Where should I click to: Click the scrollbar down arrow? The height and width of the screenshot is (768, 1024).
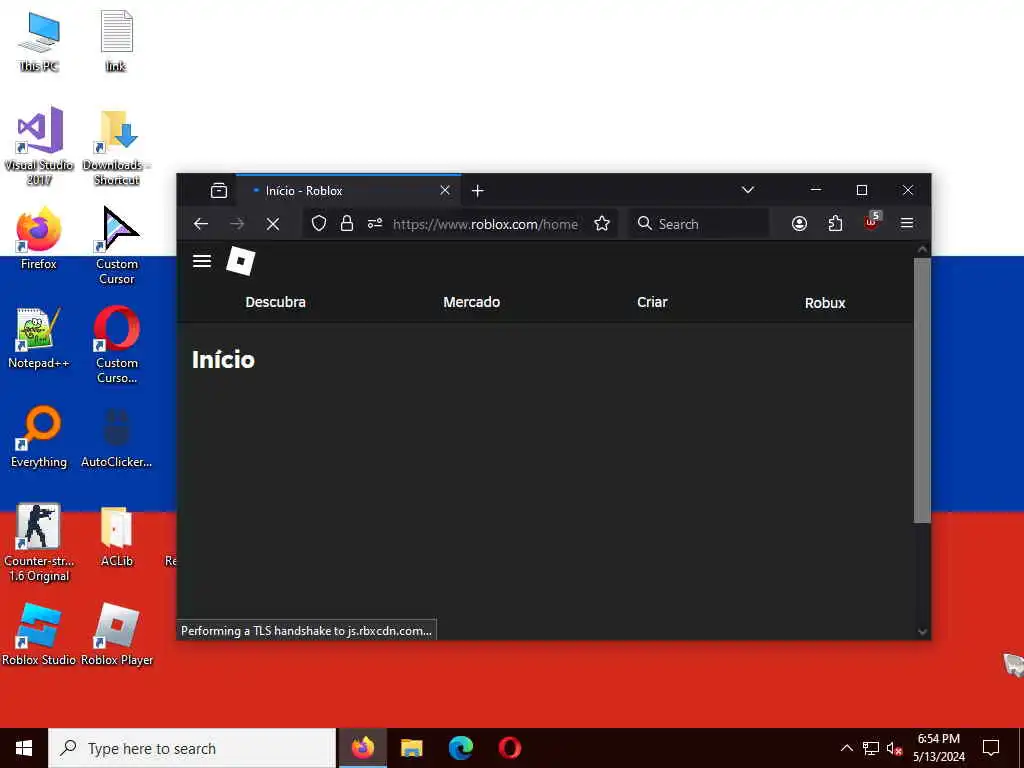[922, 632]
